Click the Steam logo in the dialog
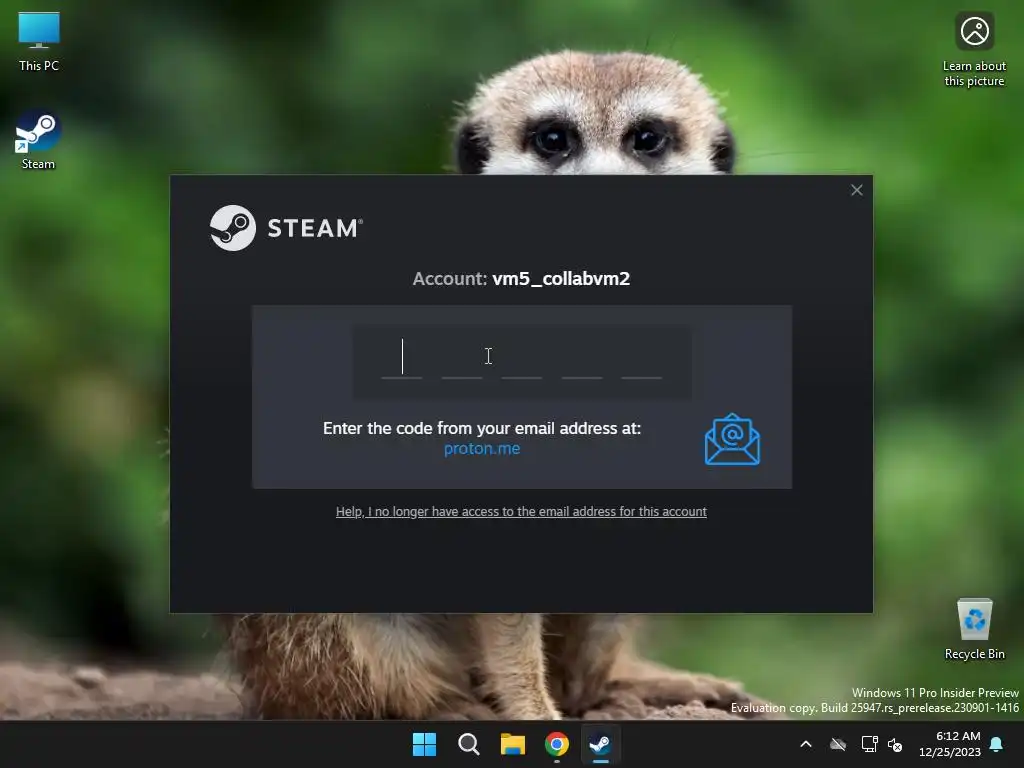This screenshot has width=1024, height=768. pos(286,228)
